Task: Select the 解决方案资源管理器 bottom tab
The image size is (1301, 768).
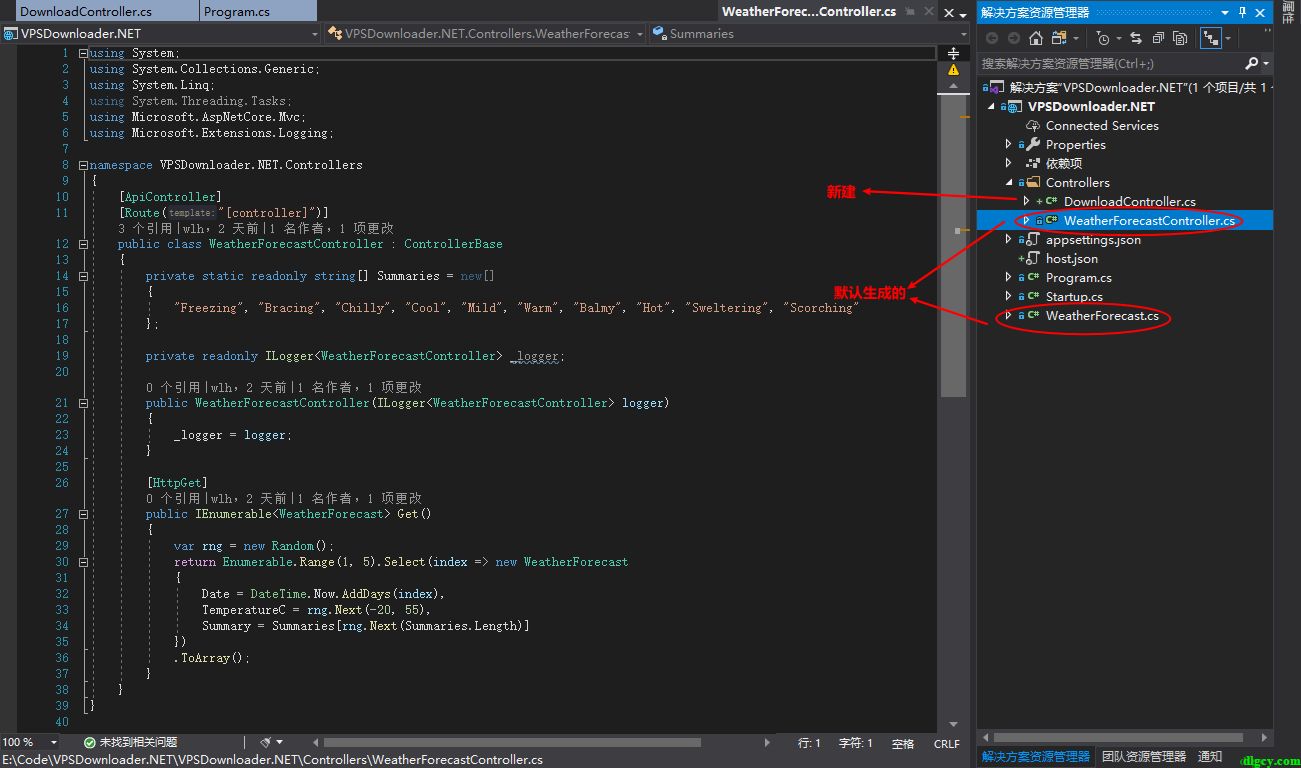Action: pos(1035,757)
